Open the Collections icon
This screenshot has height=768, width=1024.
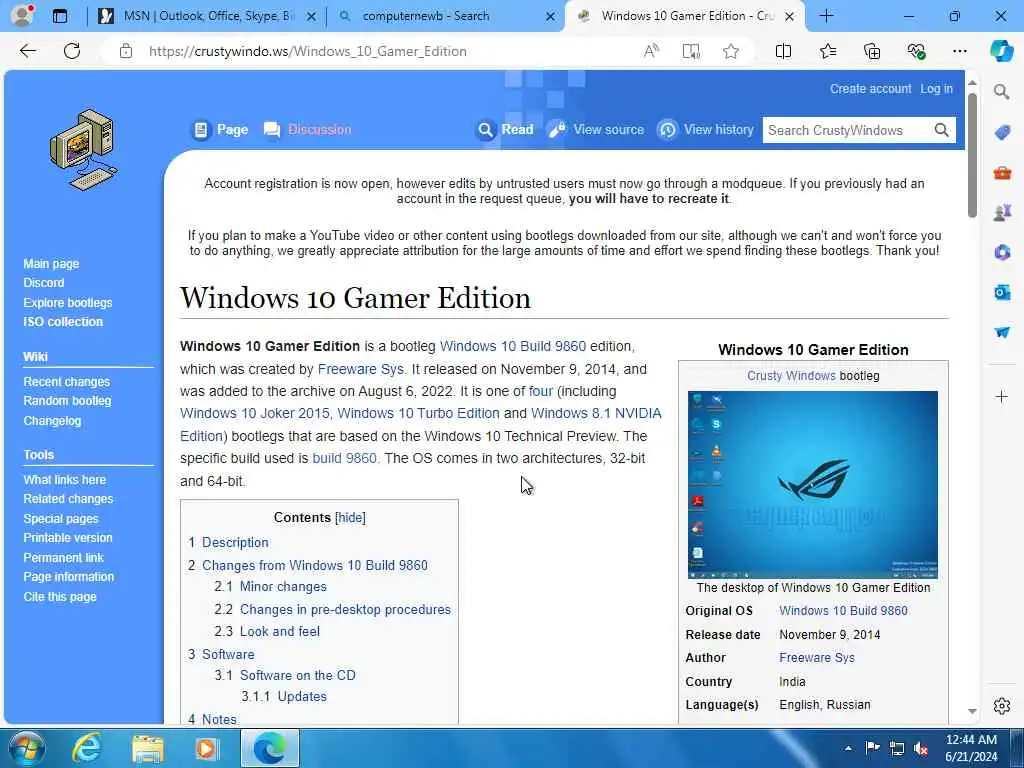pyautogui.click(x=872, y=51)
